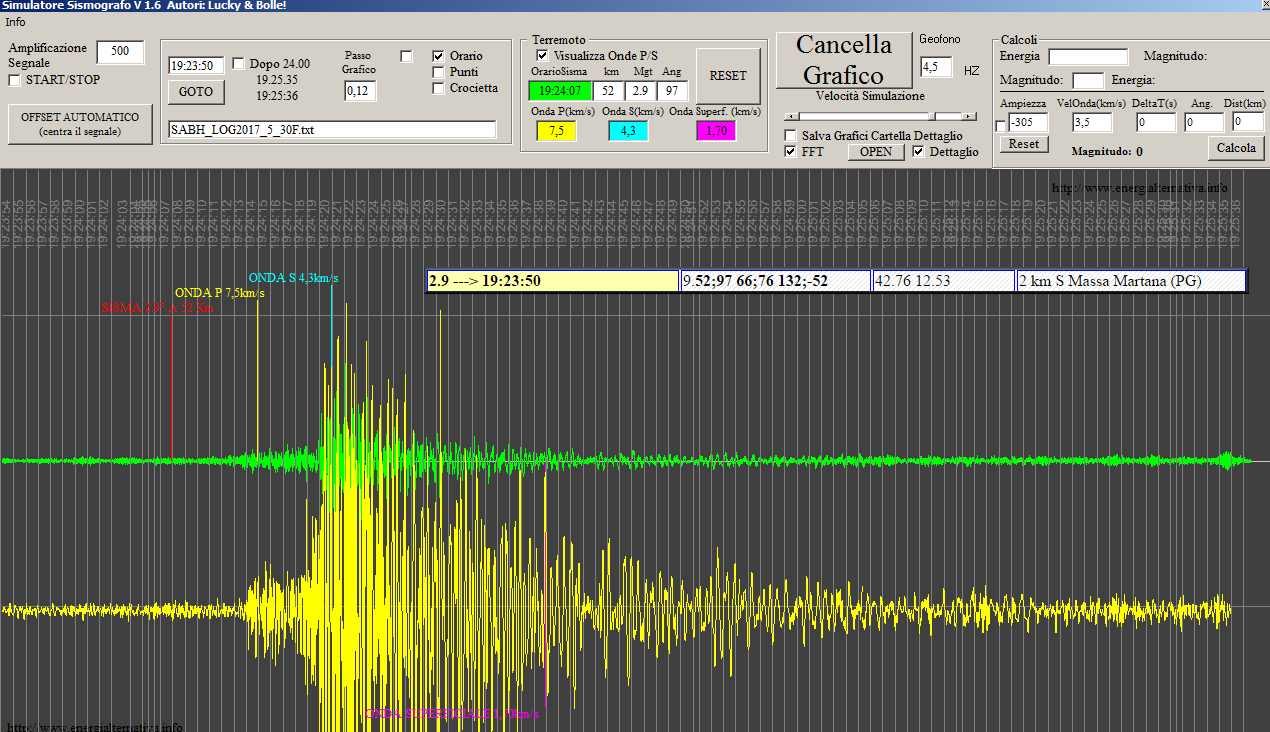
Task: Click the Calcola button
Action: pyautogui.click(x=1236, y=148)
